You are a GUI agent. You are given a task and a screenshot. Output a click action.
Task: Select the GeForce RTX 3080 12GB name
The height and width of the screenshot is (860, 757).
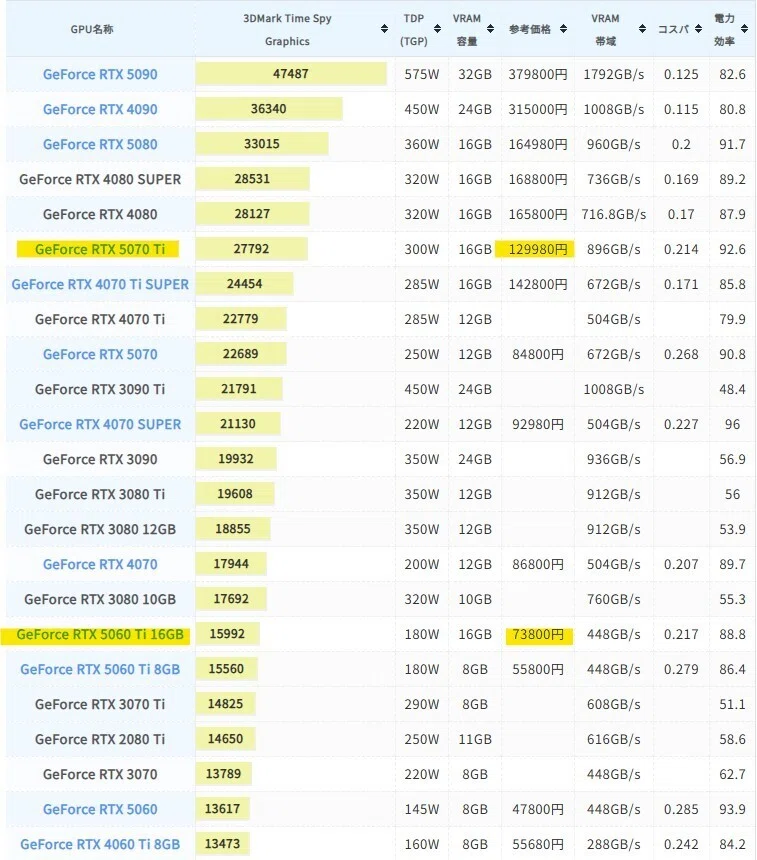tap(100, 529)
